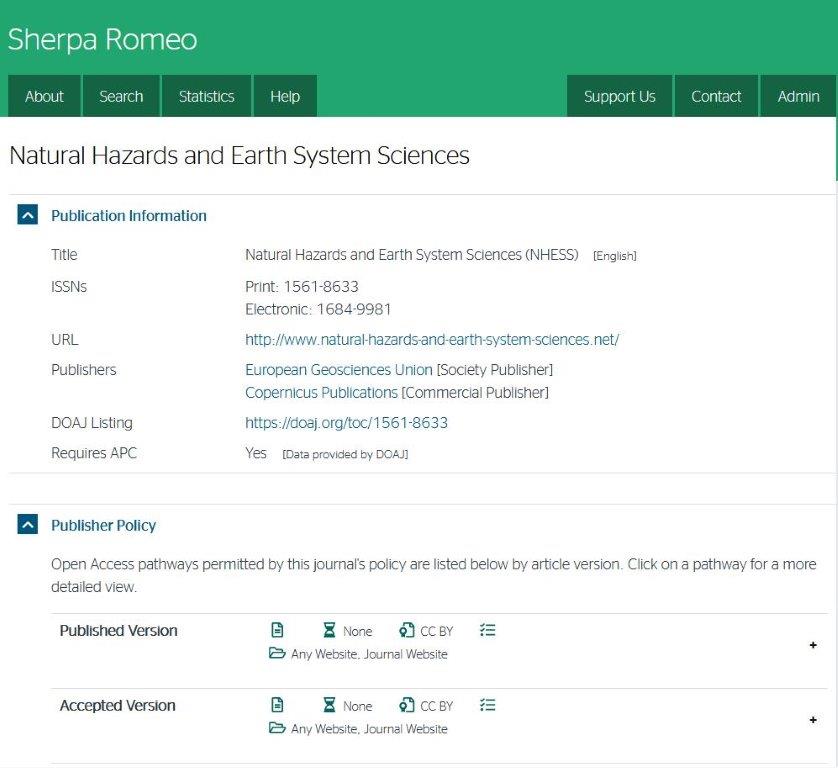838x768 pixels.
Task: Collapse the Publisher Policy section chevron
Action: click(28, 525)
